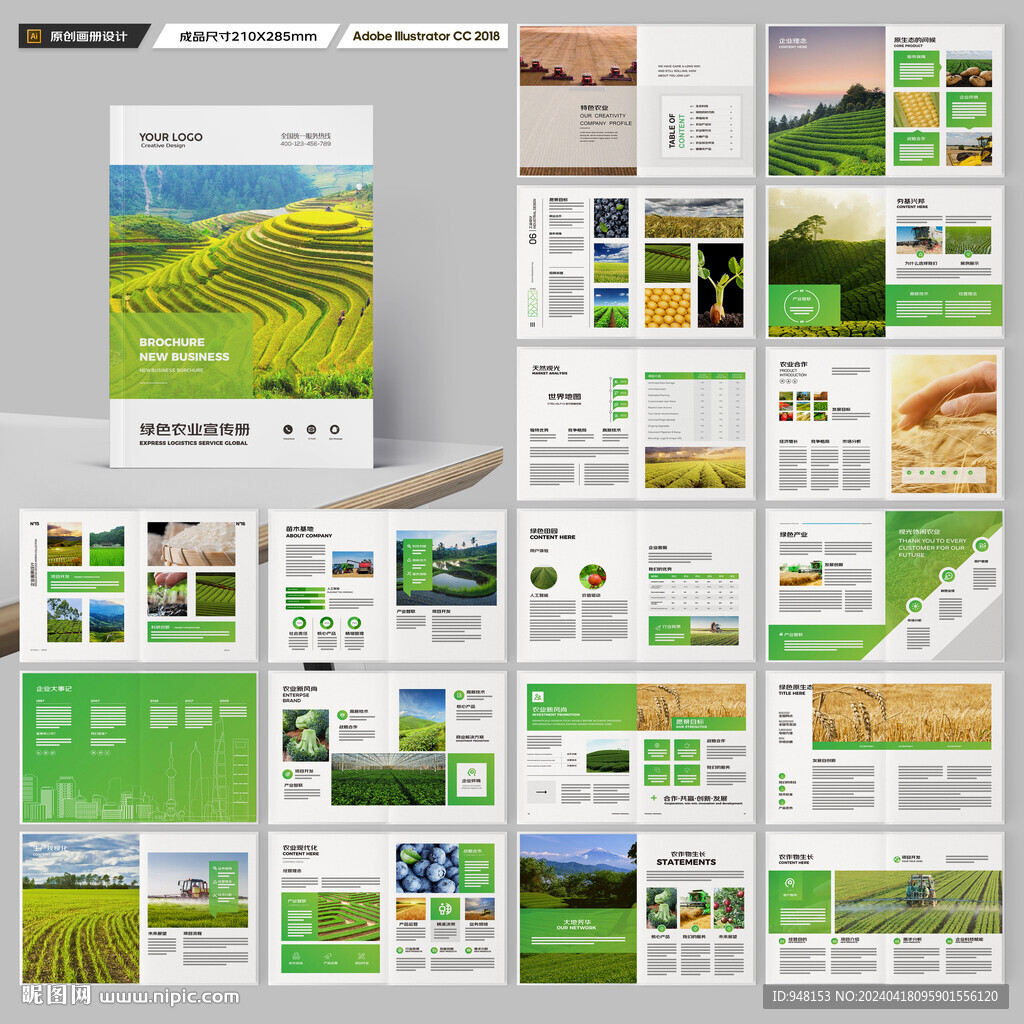Click the greenhouse interior photo
The width and height of the screenshot is (1024, 1024).
pyautogui.click(x=389, y=779)
